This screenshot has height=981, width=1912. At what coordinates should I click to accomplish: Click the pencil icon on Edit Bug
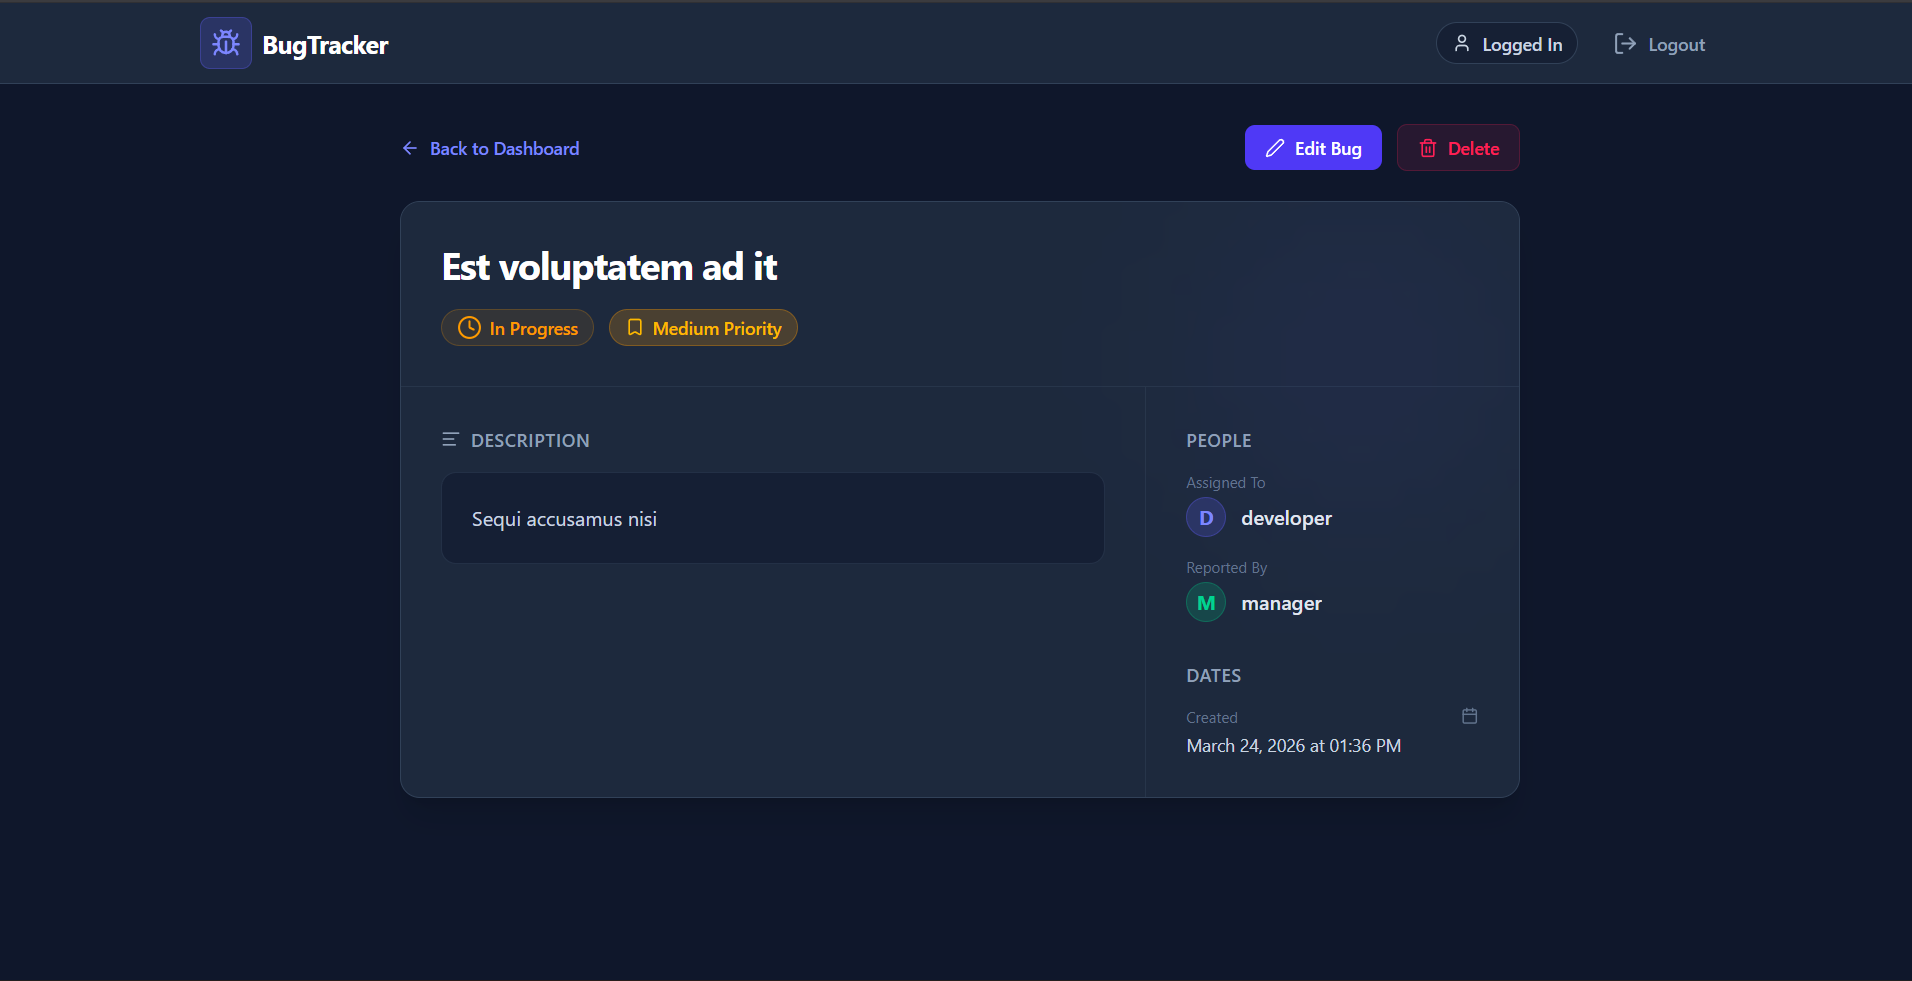click(1274, 147)
